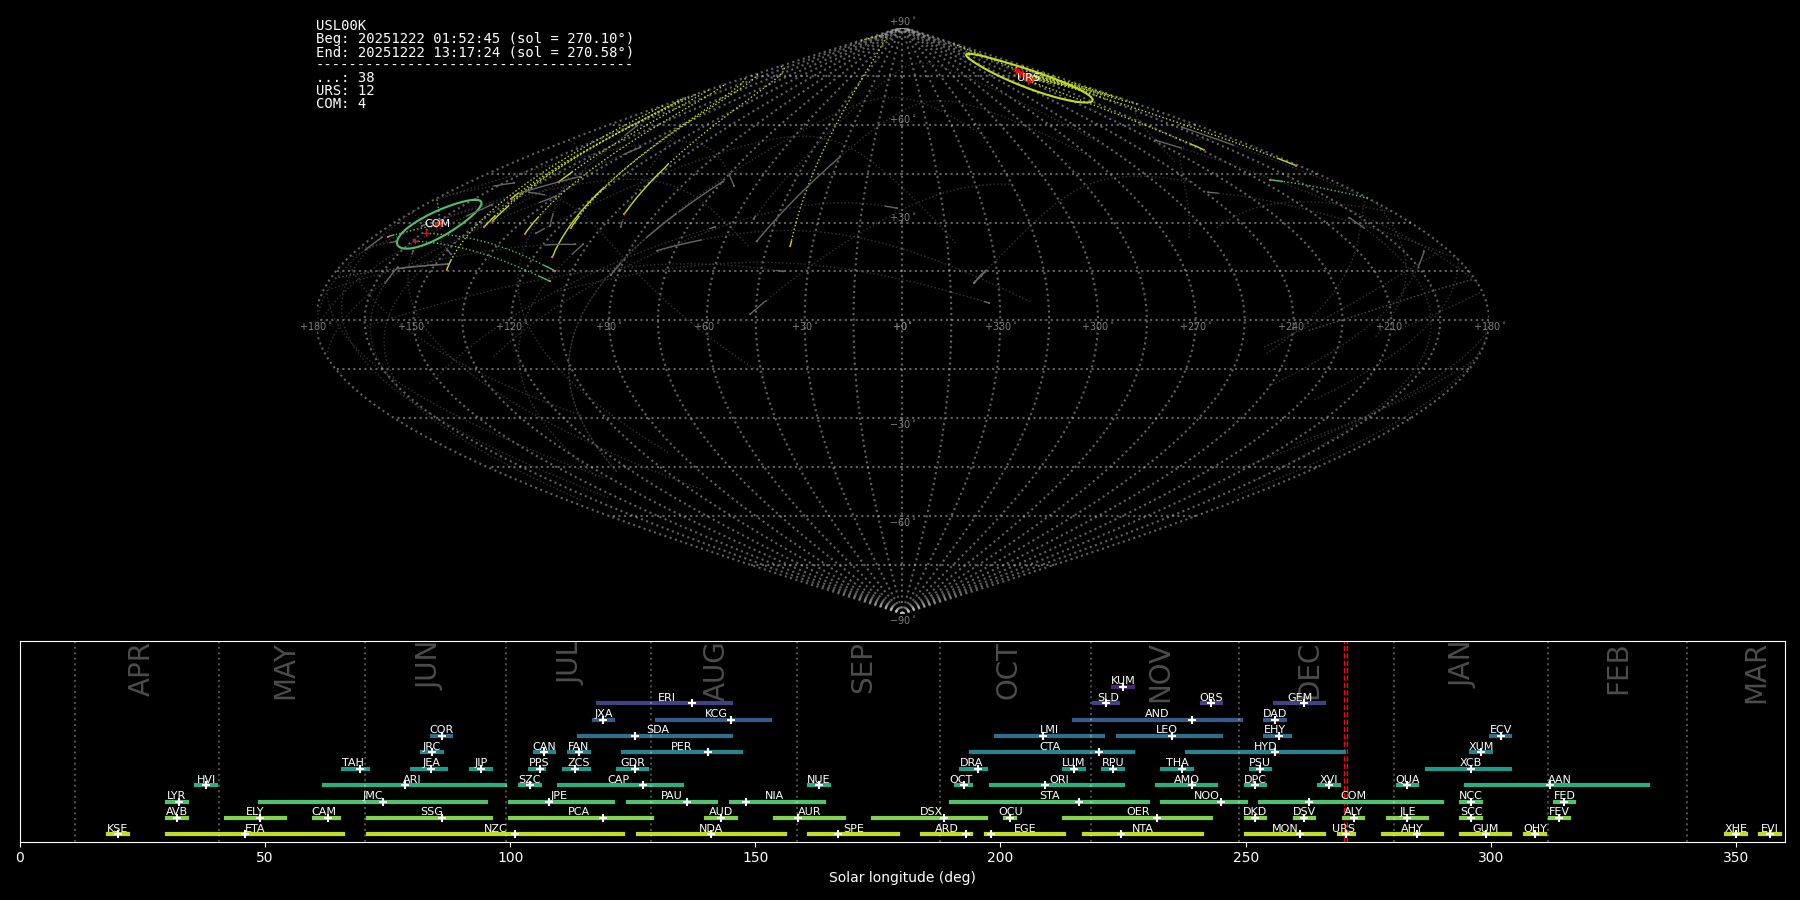
Task: Click the PER shower peak cross
Action: pyautogui.click(x=708, y=752)
